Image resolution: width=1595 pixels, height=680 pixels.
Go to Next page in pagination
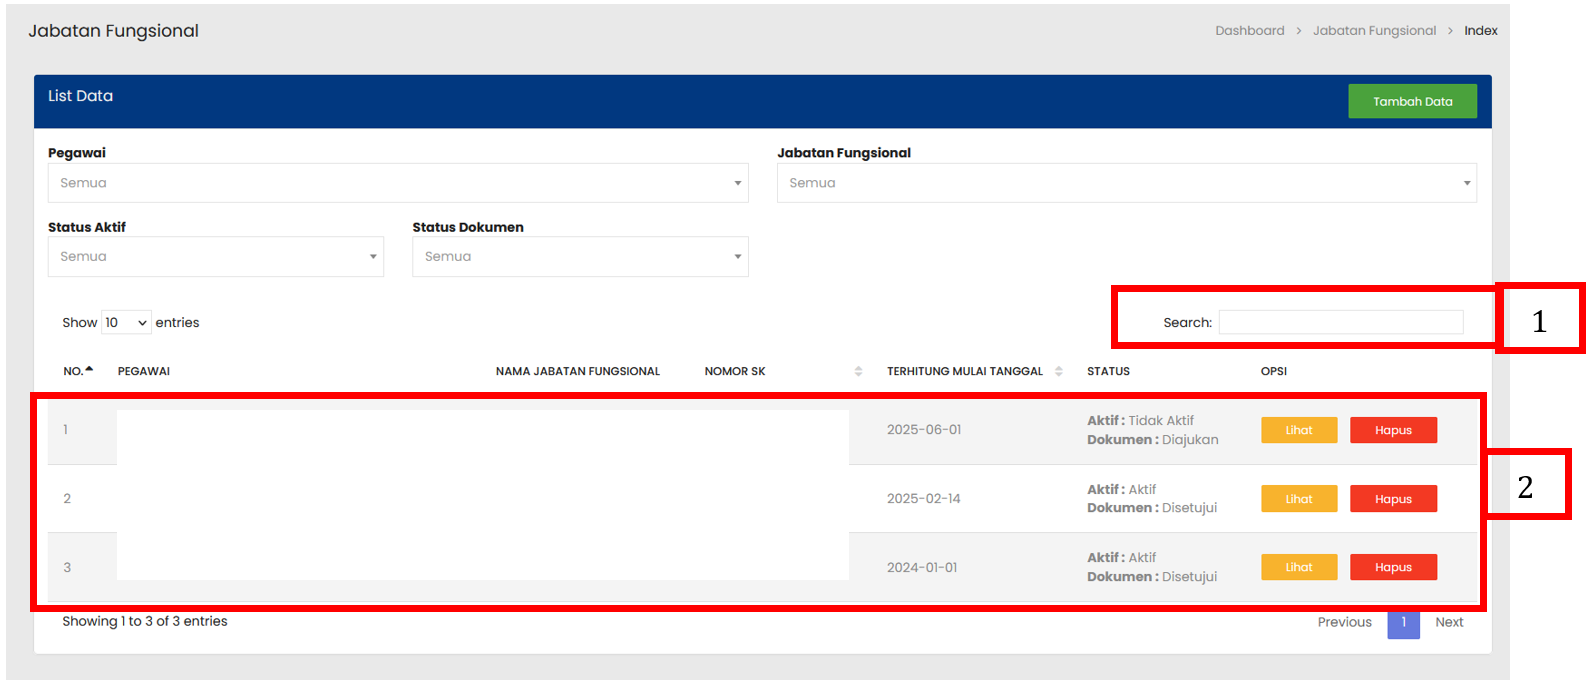coord(1448,622)
